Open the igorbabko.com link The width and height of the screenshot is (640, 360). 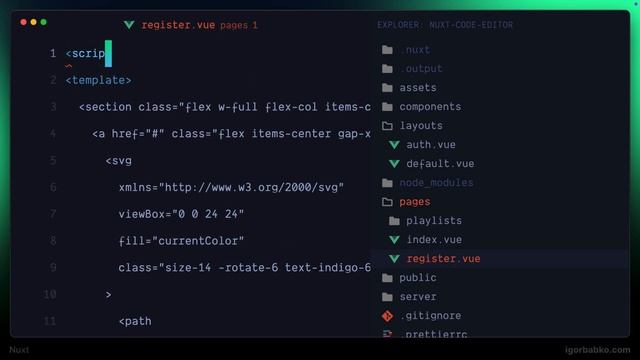[x=598, y=350]
